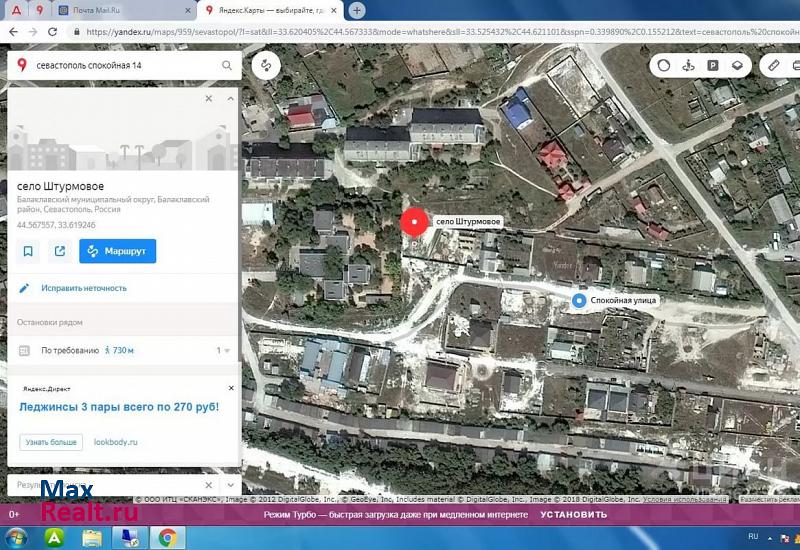Collapse the place card with chevron

point(231,99)
